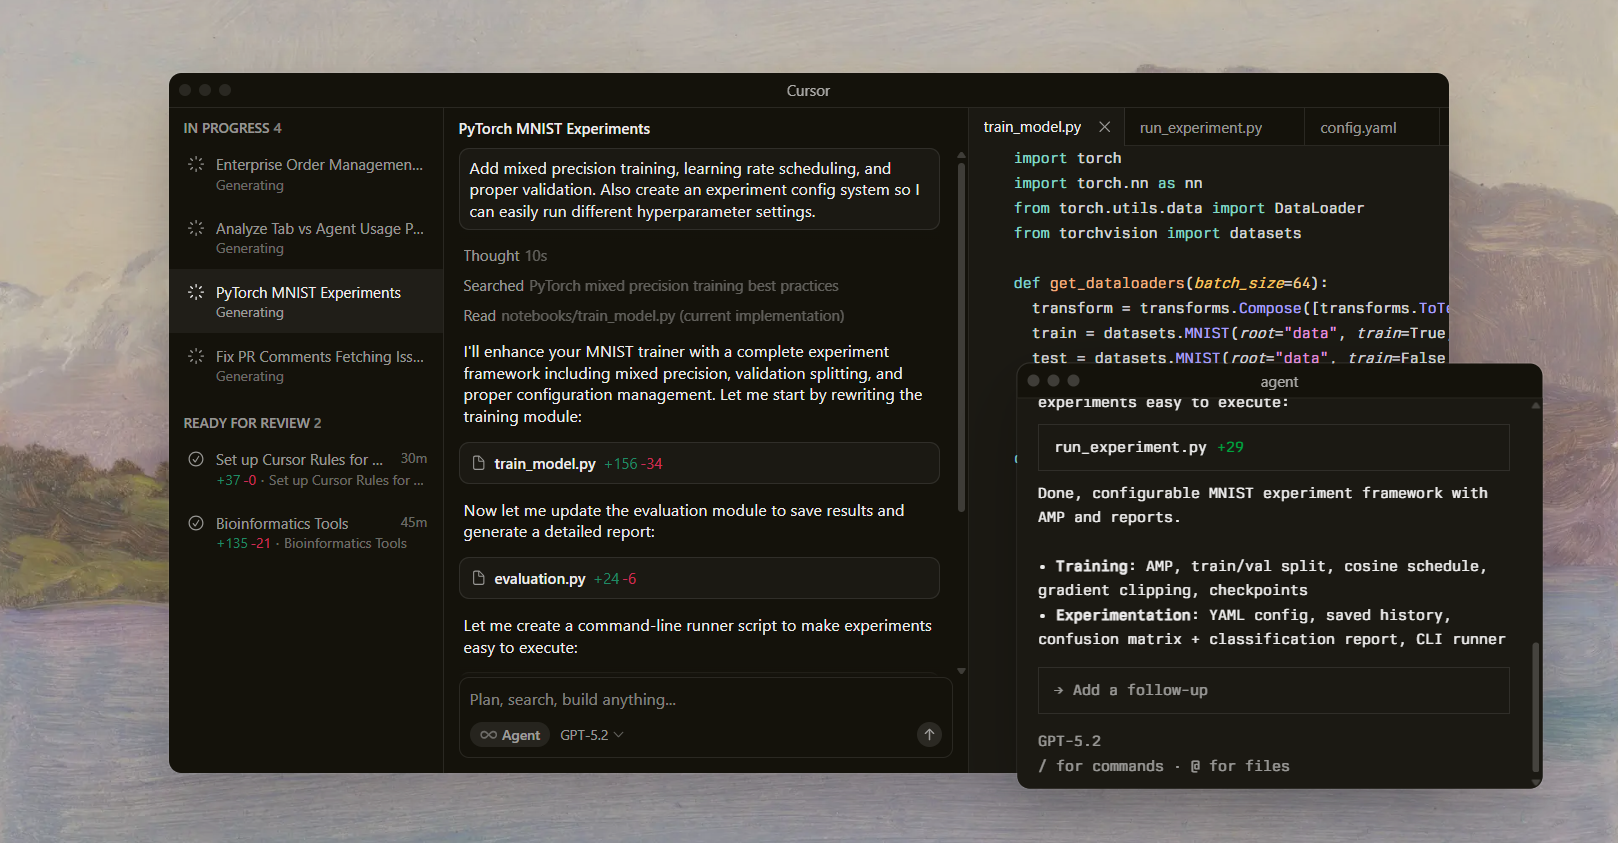Expand the Searched PyTorch mixed precision entry
The height and width of the screenshot is (843, 1618).
click(x=650, y=286)
